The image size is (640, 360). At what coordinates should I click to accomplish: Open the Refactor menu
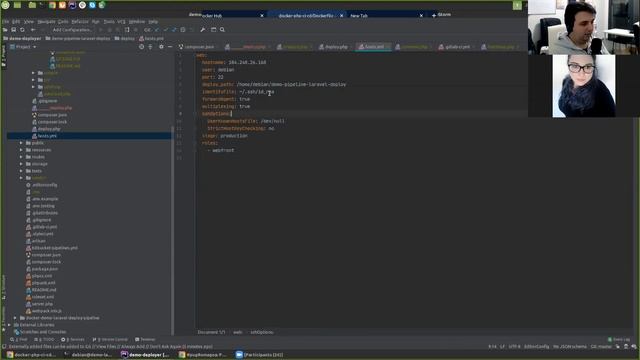tap(80, 22)
